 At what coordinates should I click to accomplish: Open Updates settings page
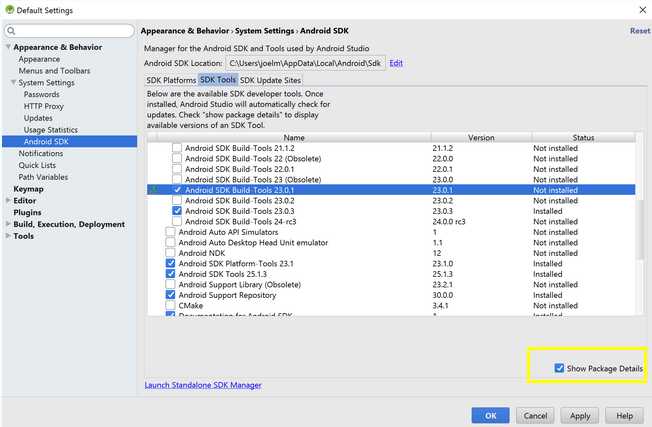click(x=38, y=118)
